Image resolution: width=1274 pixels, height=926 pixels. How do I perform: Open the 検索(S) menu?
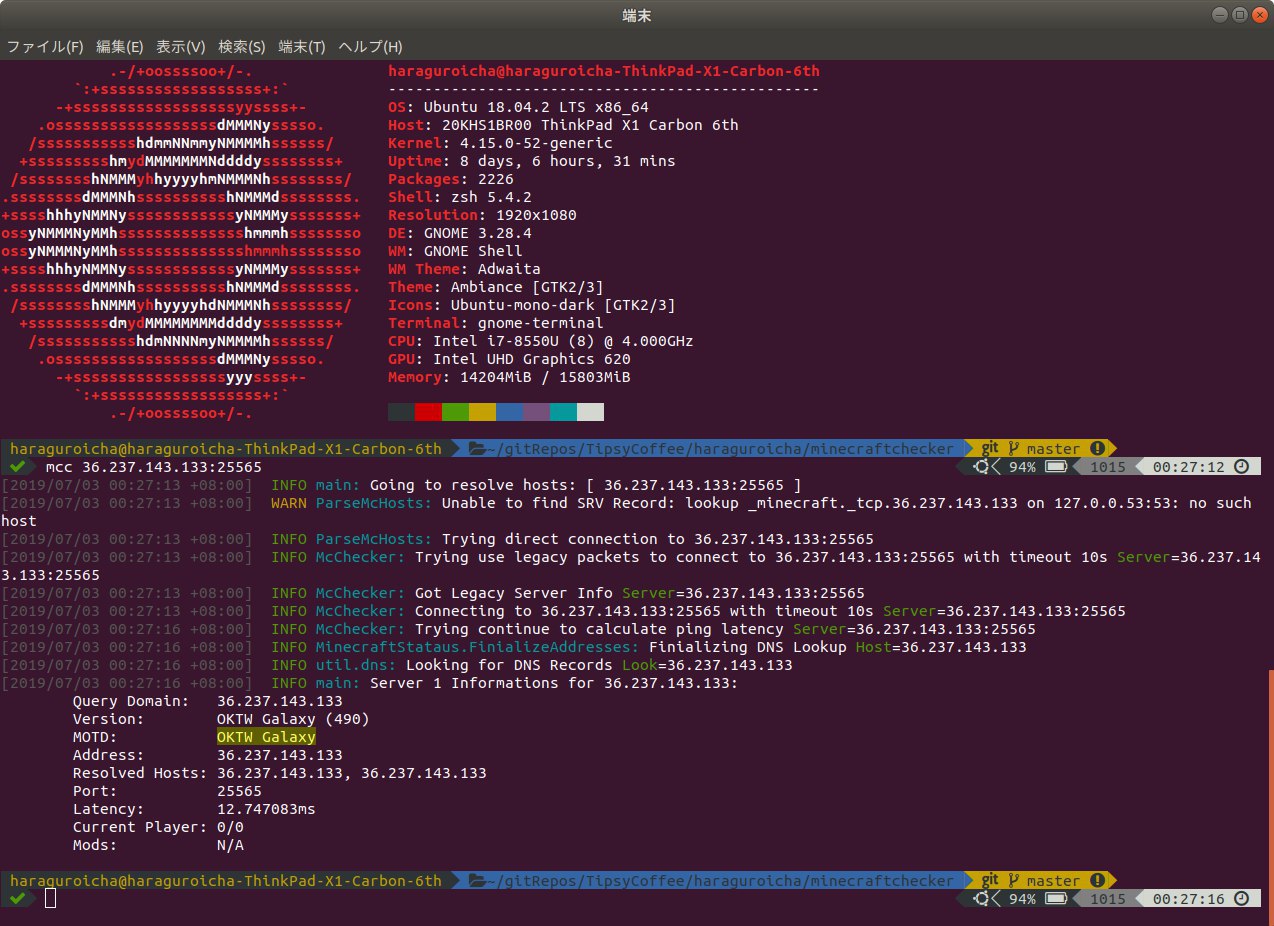click(242, 47)
